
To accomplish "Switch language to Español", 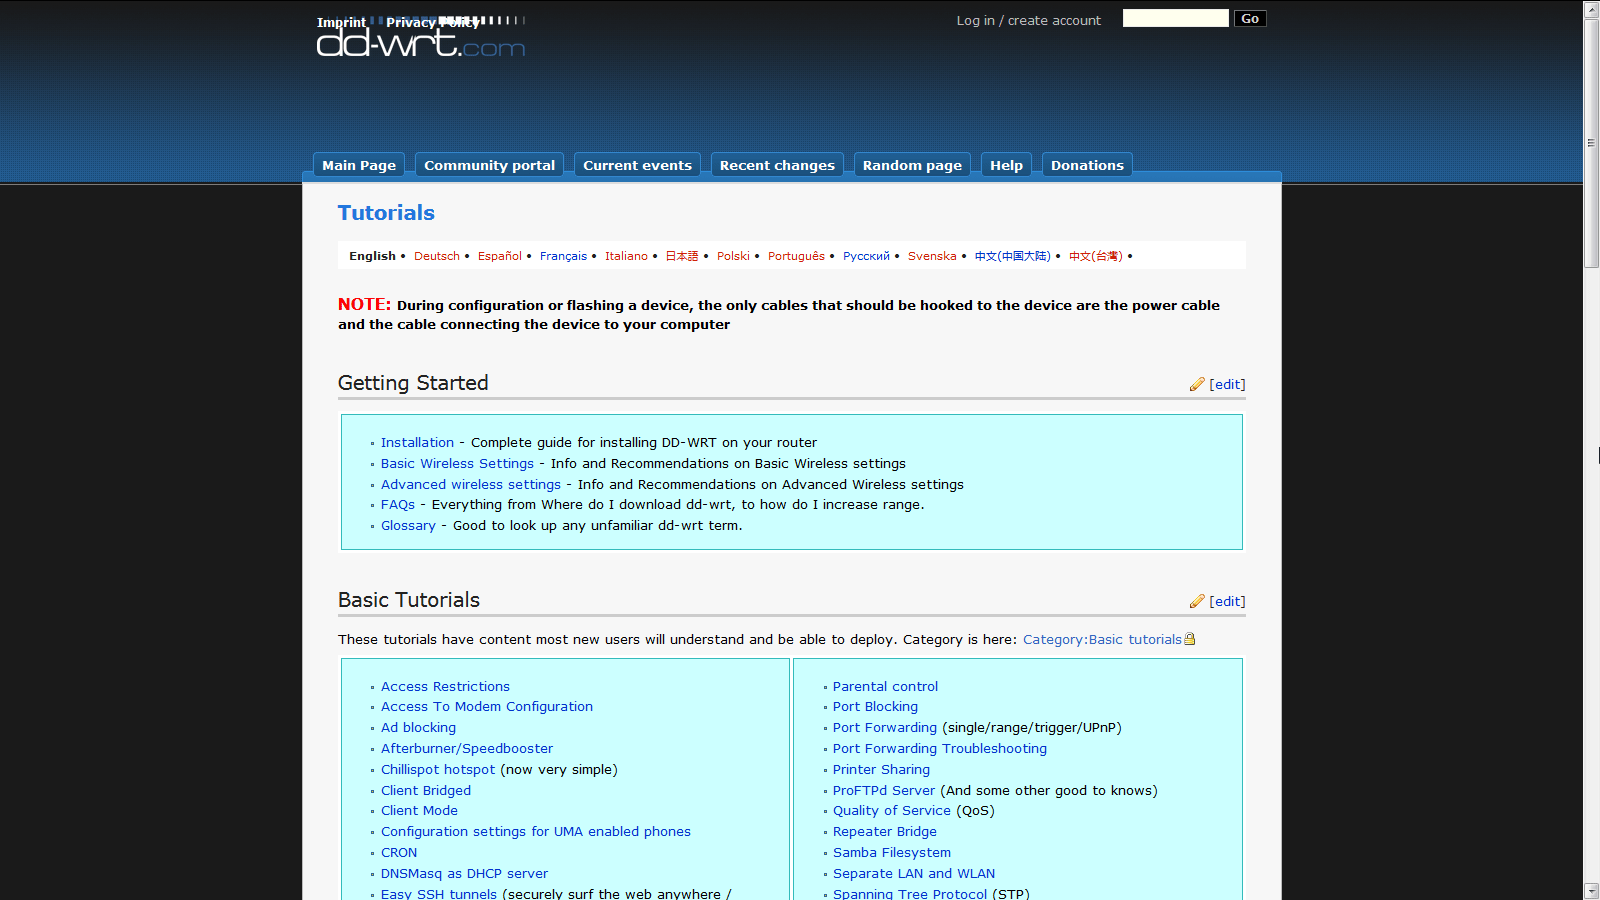I will (x=500, y=256).
